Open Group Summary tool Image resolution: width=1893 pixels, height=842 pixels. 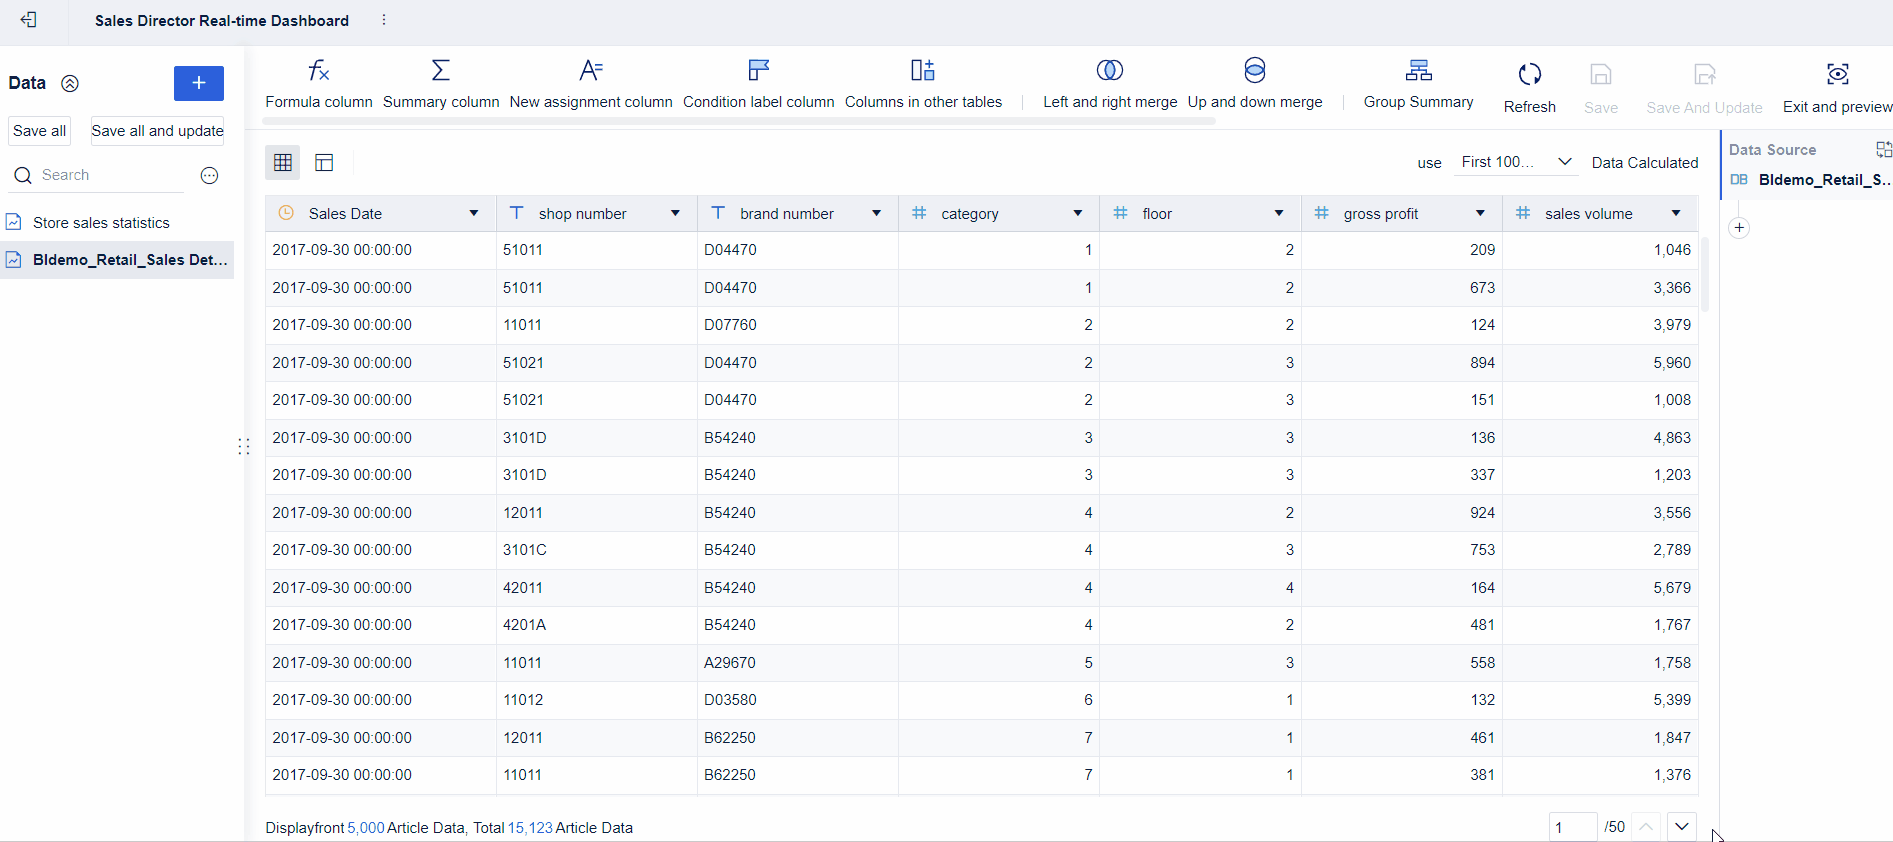coord(1418,71)
